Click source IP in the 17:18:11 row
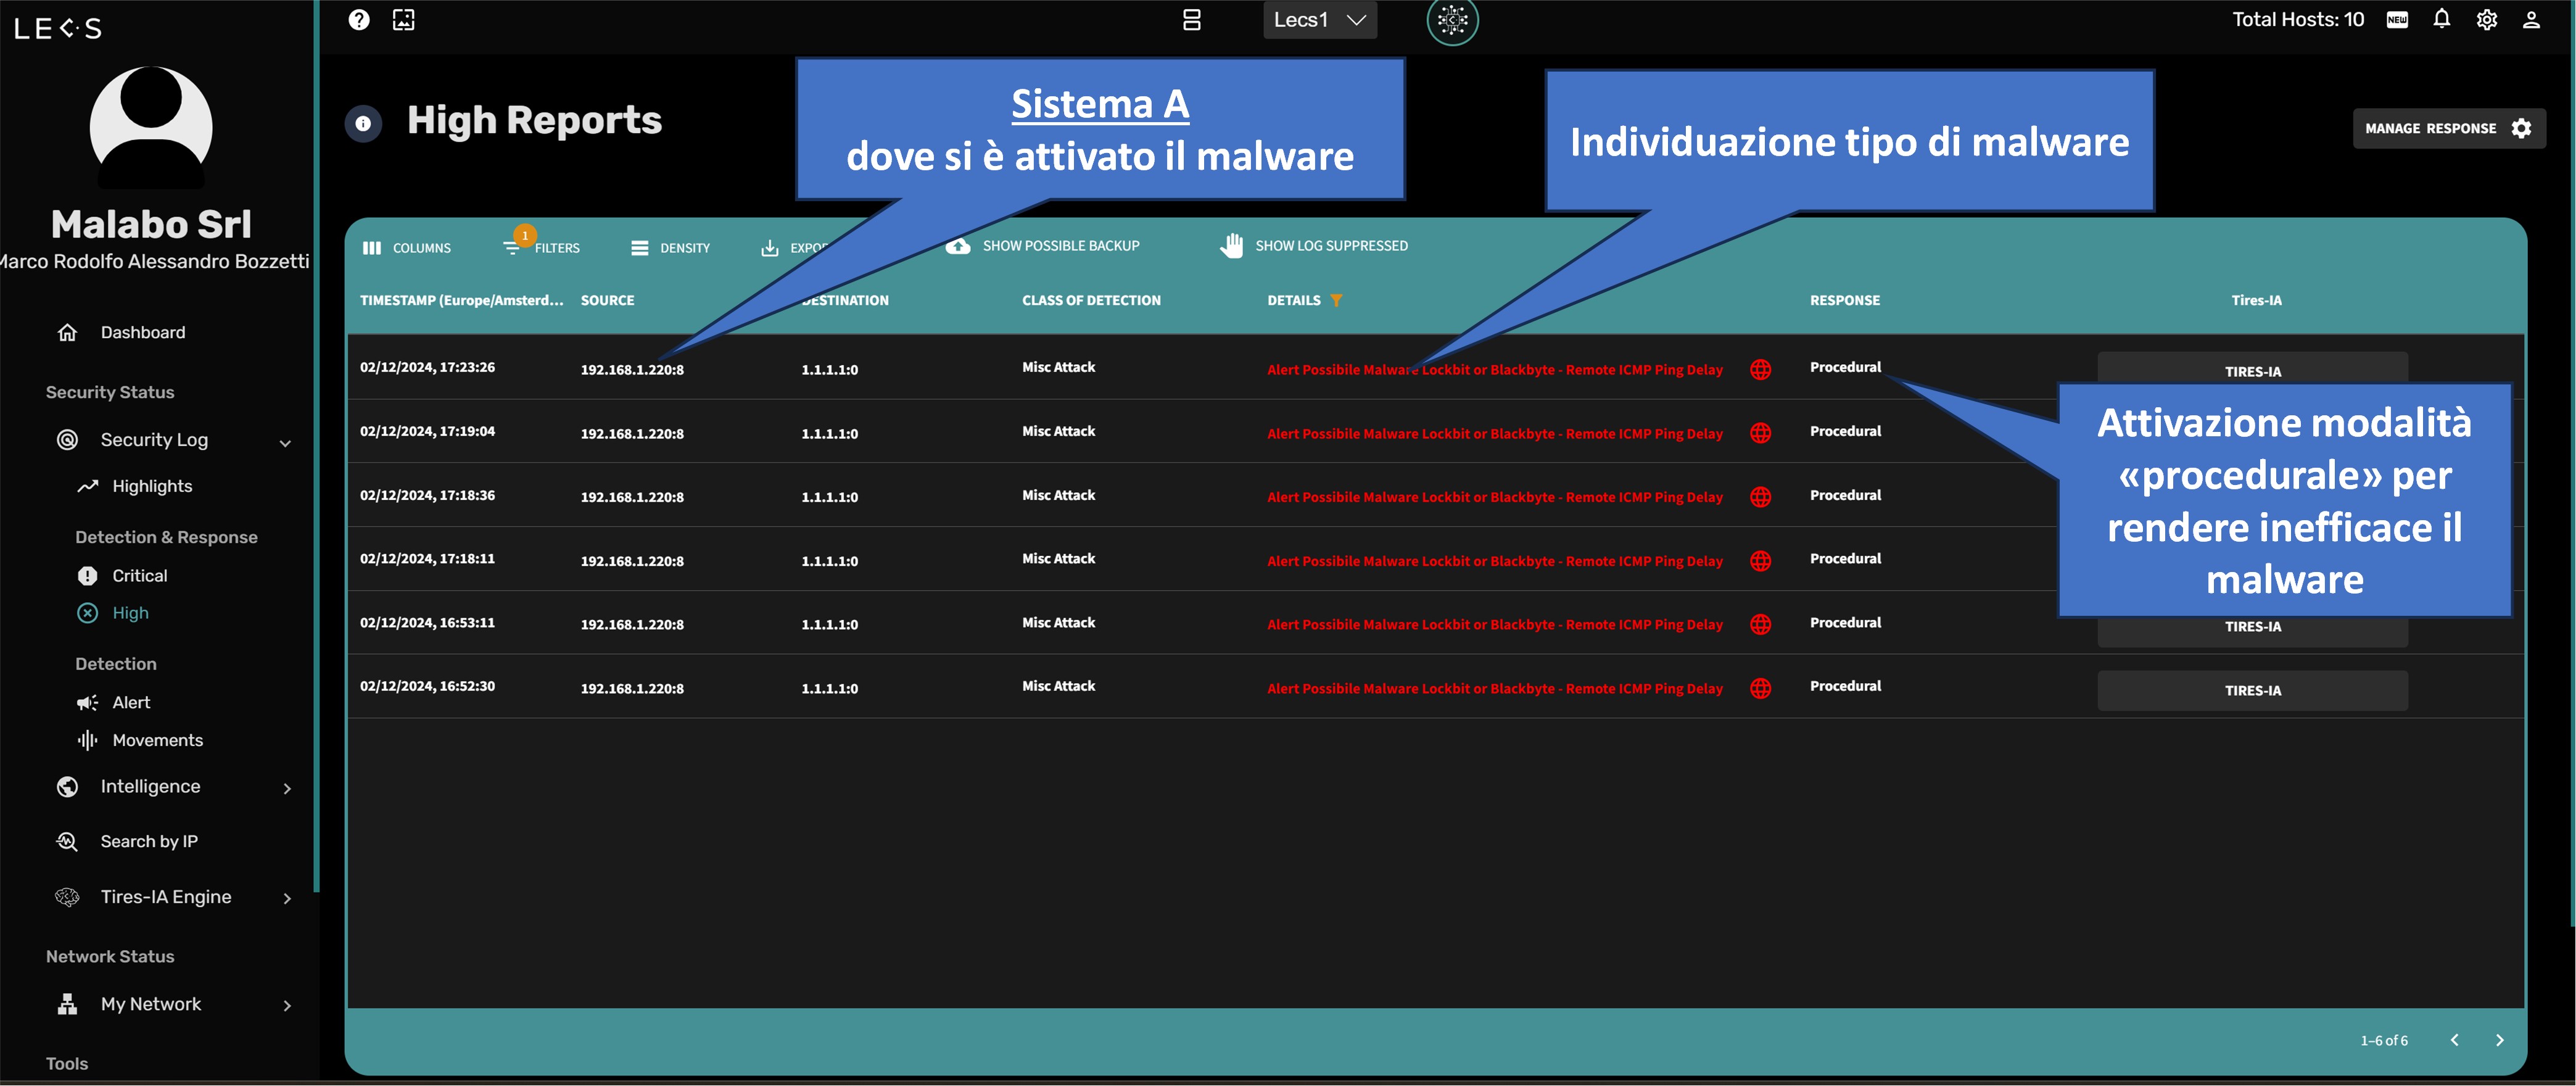 [632, 561]
